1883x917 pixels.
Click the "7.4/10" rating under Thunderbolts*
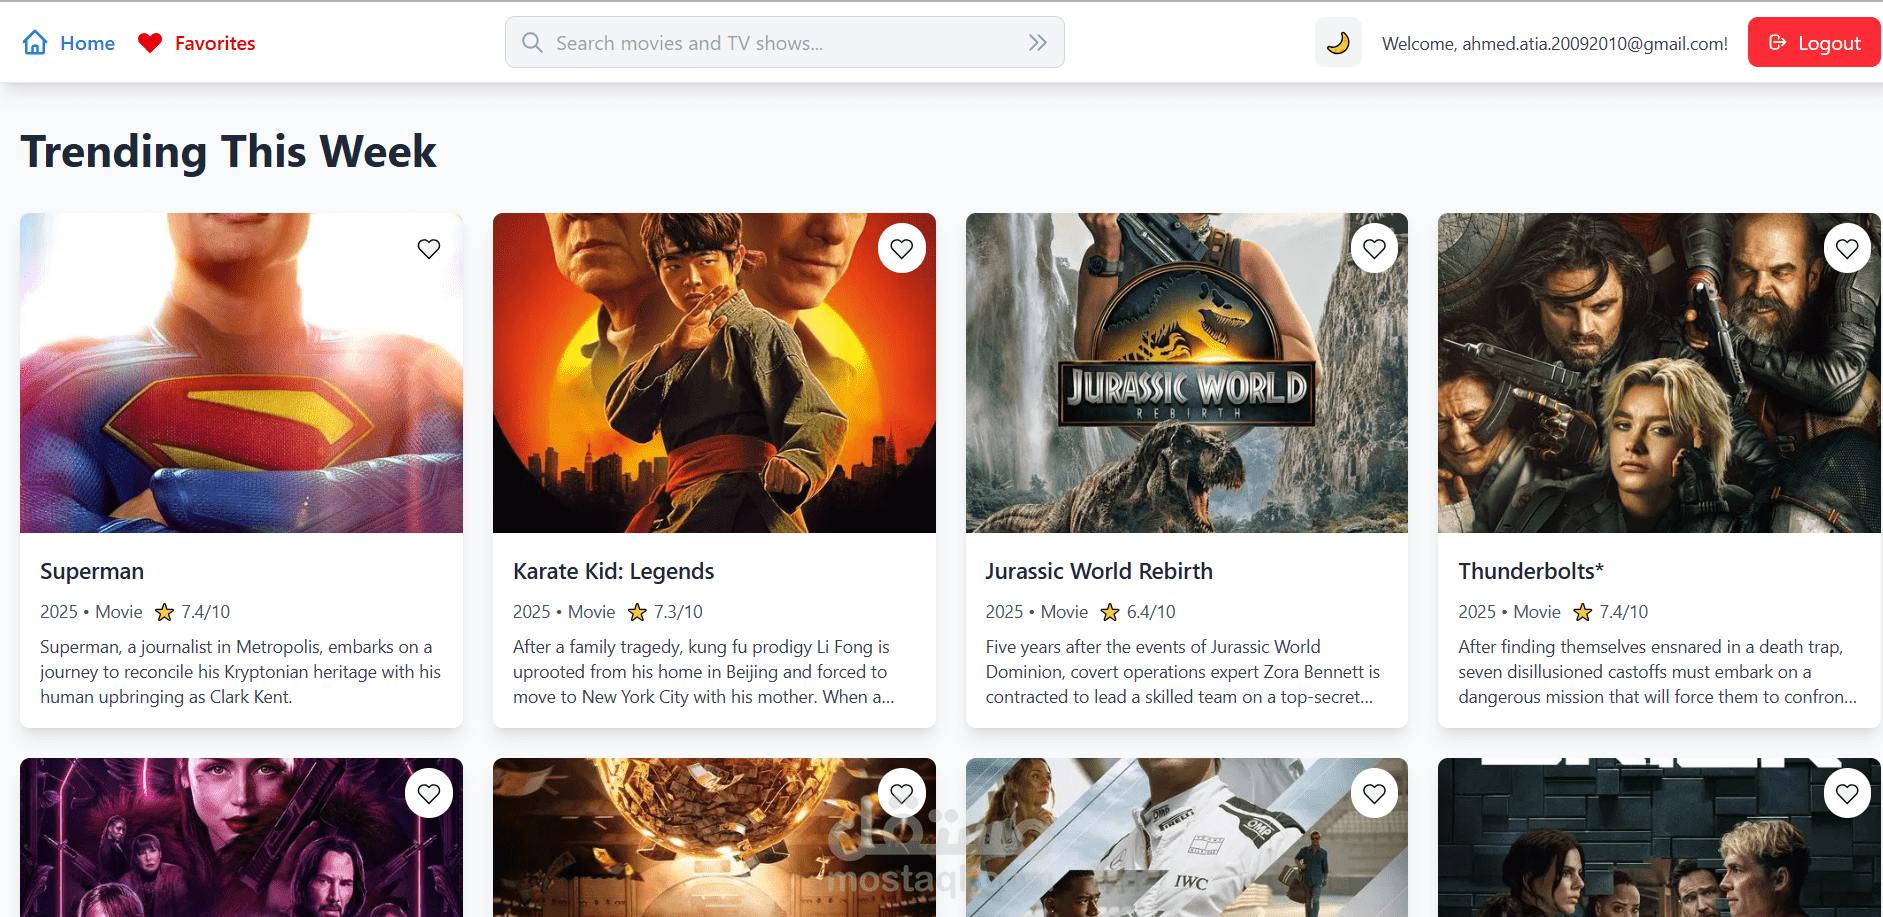pos(1624,612)
